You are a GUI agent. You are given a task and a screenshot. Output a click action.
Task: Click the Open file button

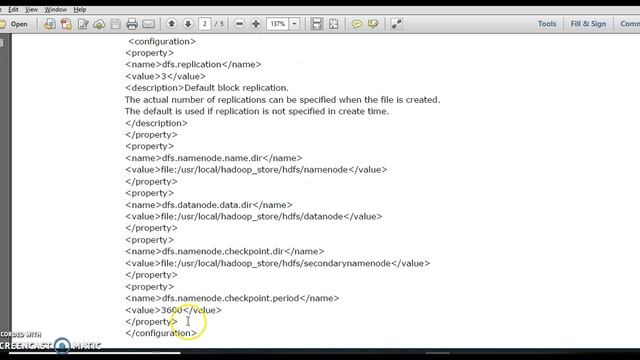tap(14, 24)
